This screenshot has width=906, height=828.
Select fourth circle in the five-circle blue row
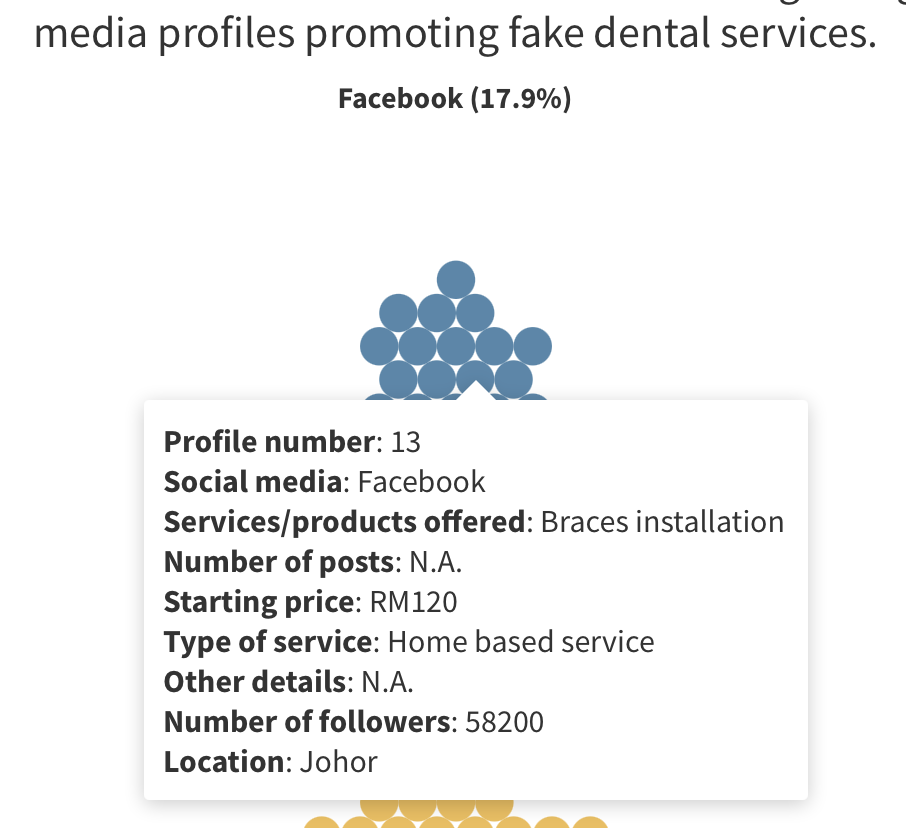coord(494,346)
